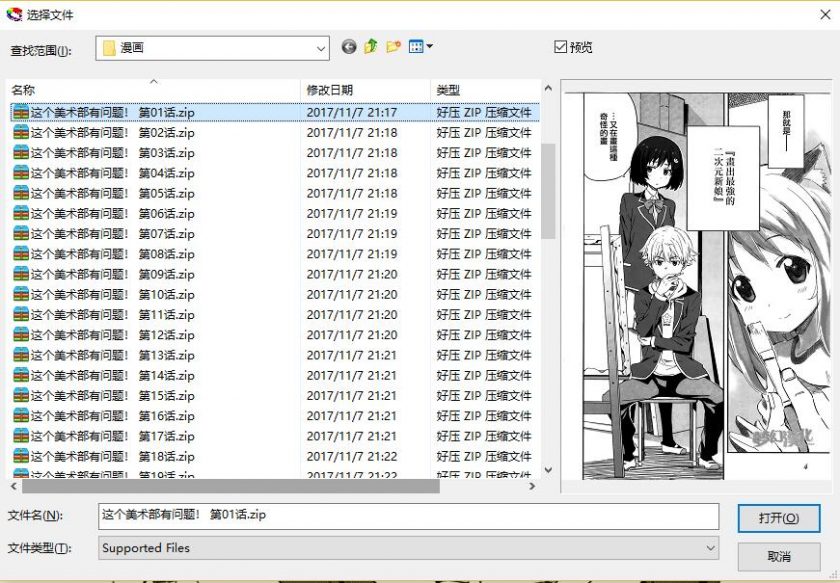Click the 文件名 input field
The image size is (840, 583).
(x=408, y=515)
